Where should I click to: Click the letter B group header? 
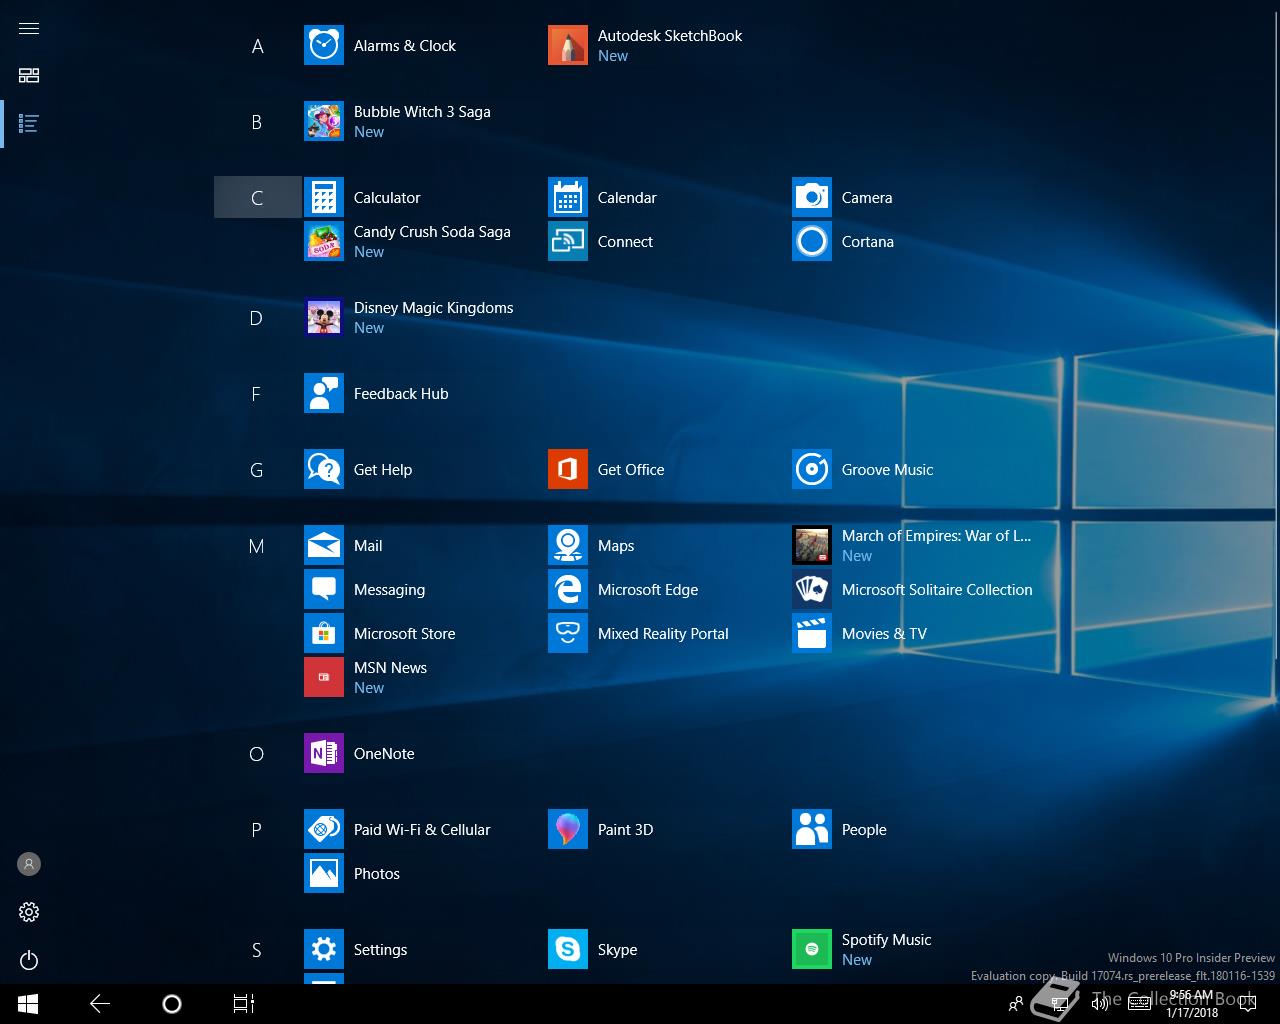pyautogui.click(x=257, y=122)
